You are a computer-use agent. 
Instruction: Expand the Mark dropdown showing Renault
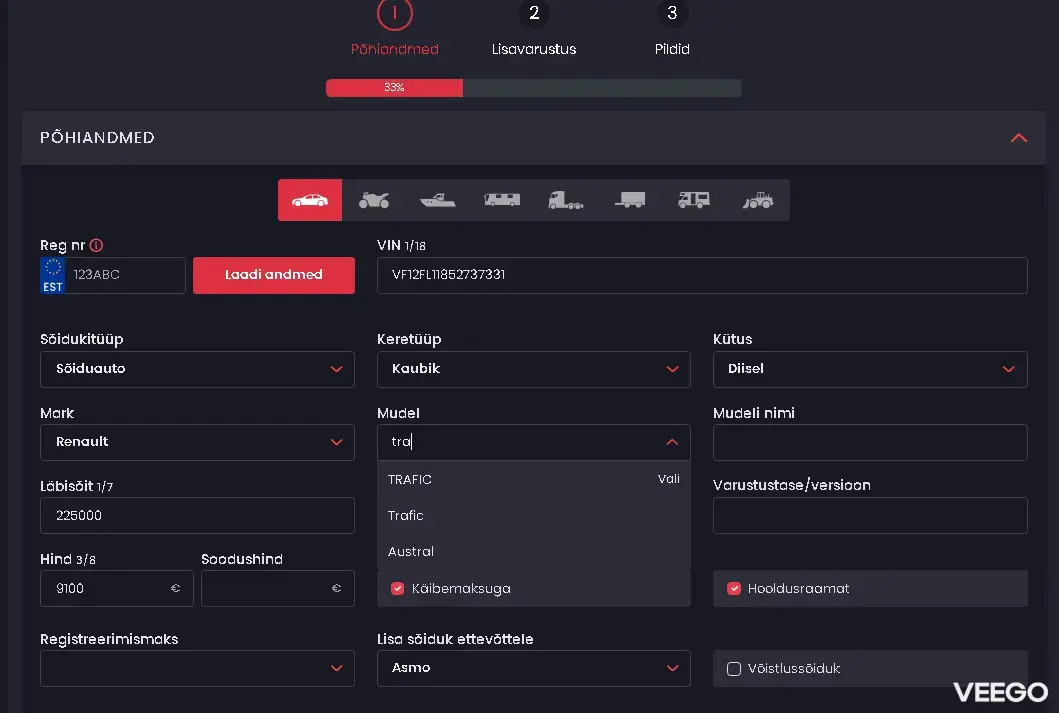point(197,442)
